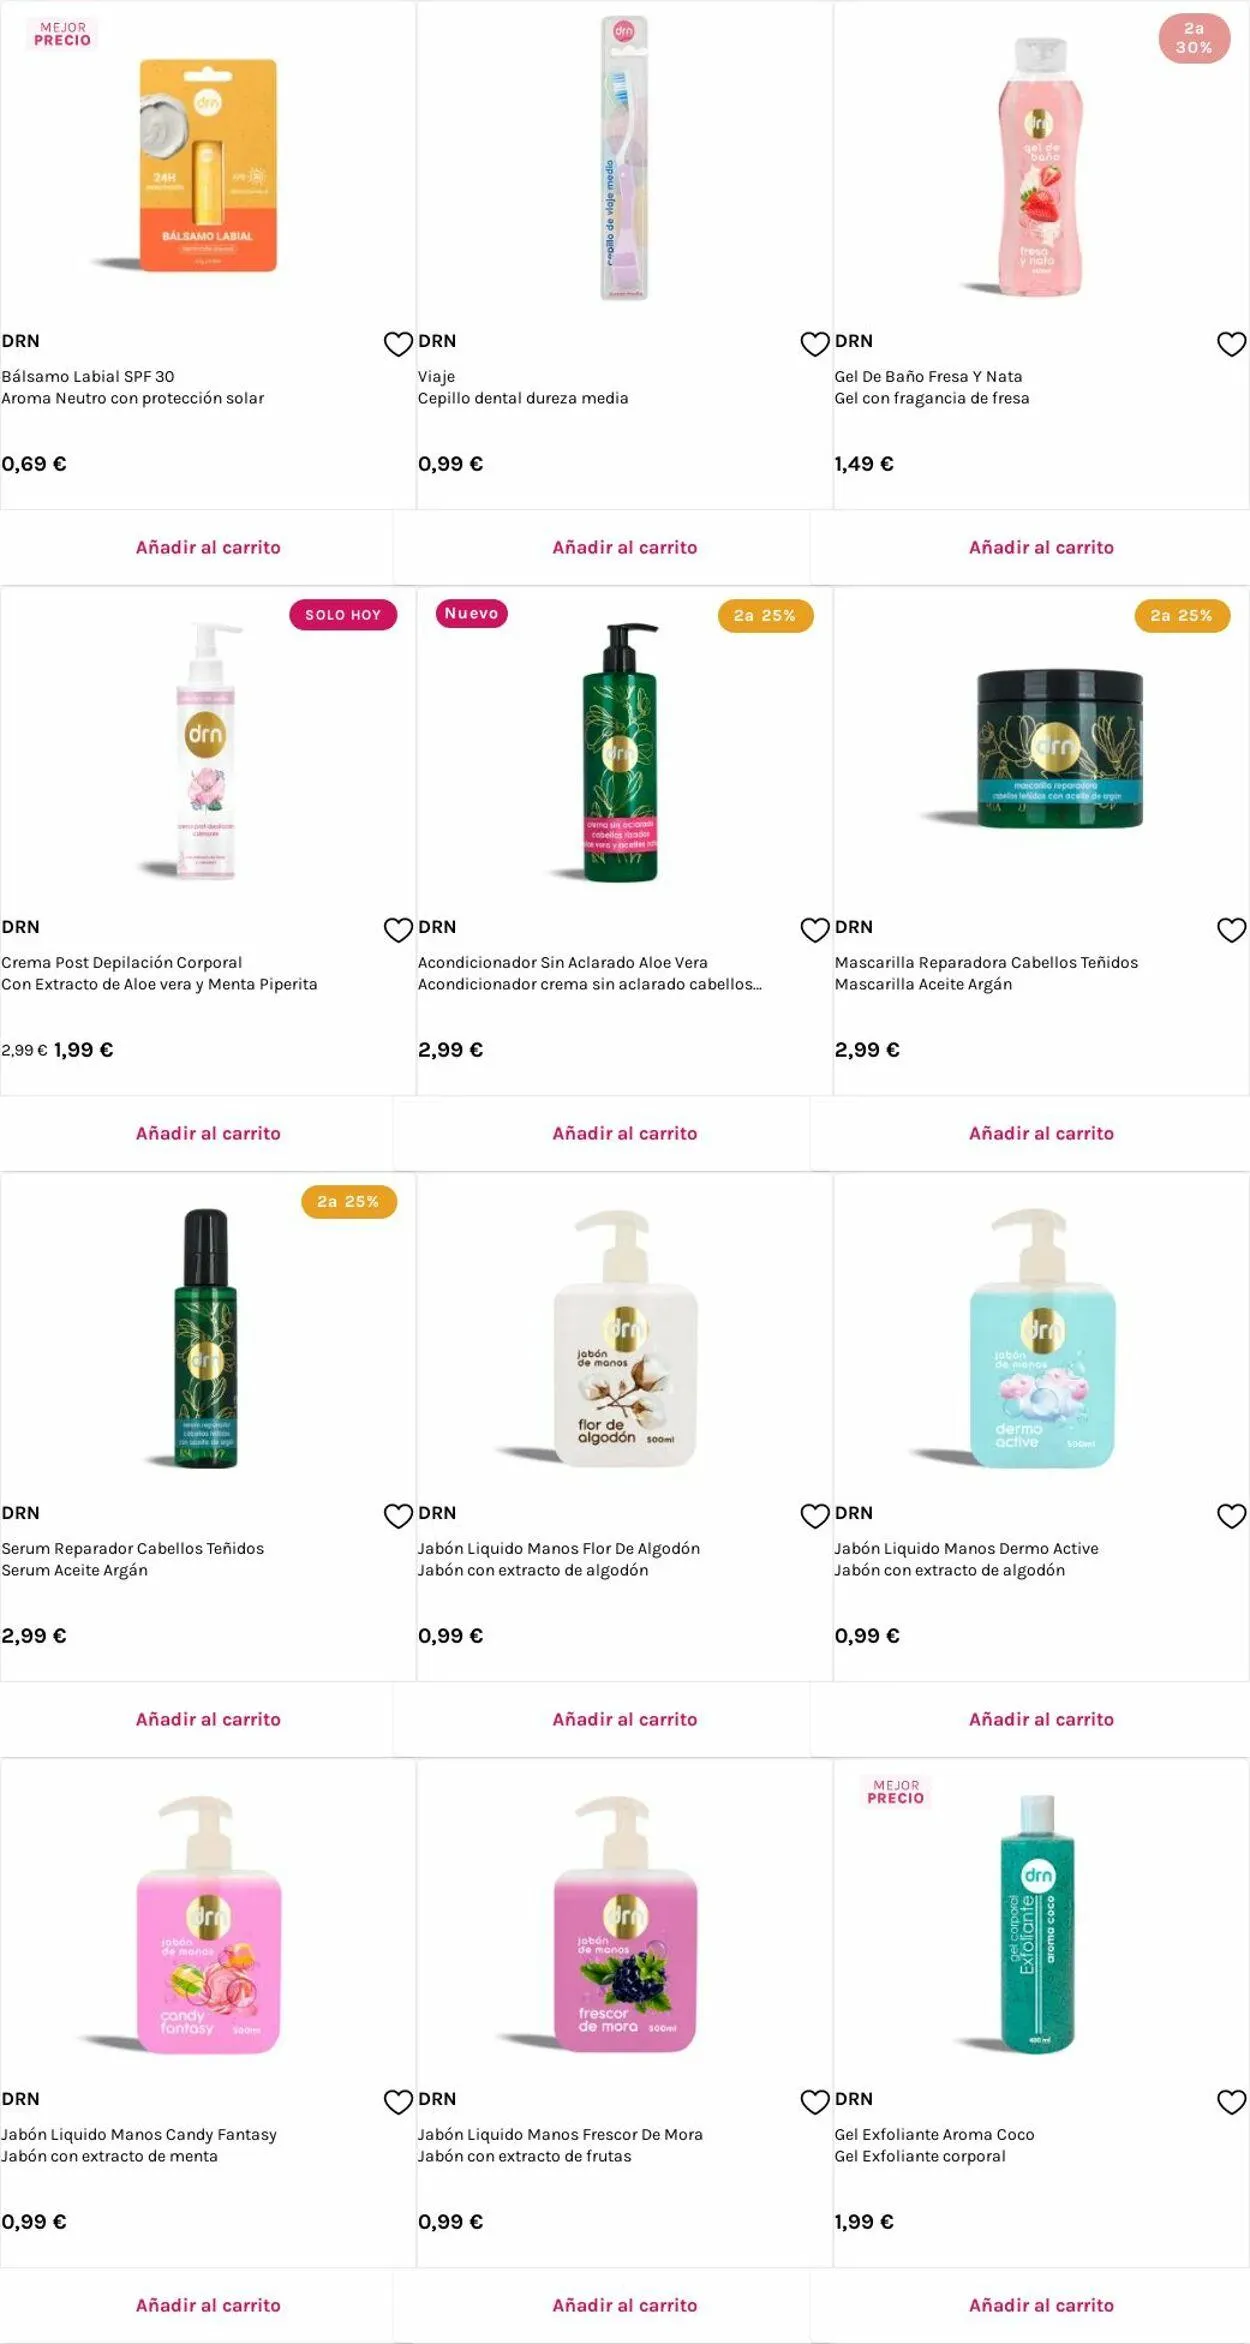This screenshot has height=2344, width=1250.
Task: Heart the Jabón Dermo Active product
Action: pos(1231,1516)
